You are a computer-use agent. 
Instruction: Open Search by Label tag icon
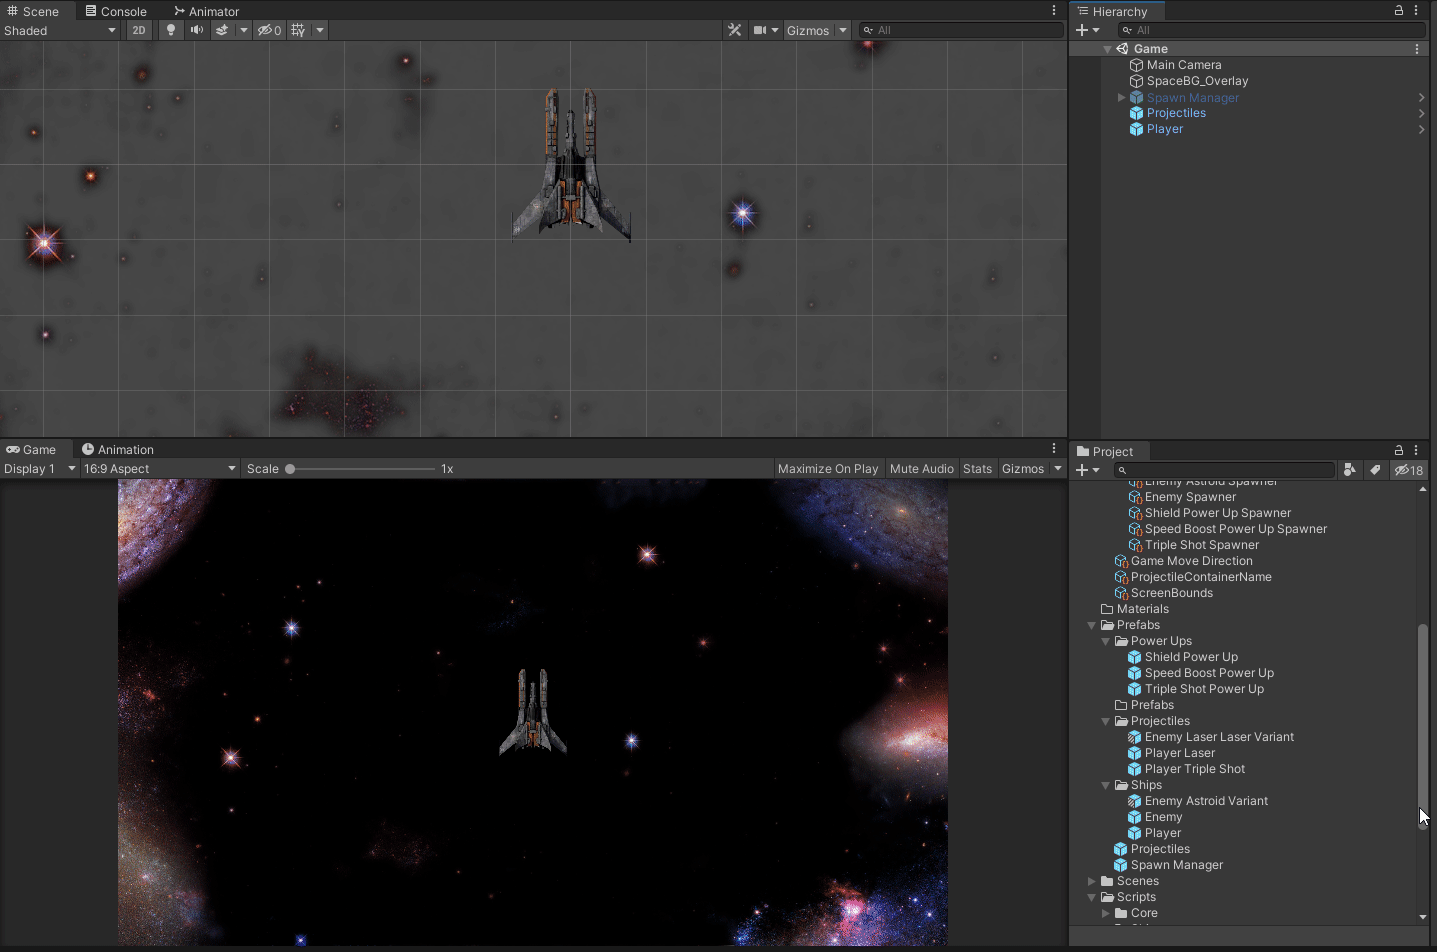[x=1375, y=470]
